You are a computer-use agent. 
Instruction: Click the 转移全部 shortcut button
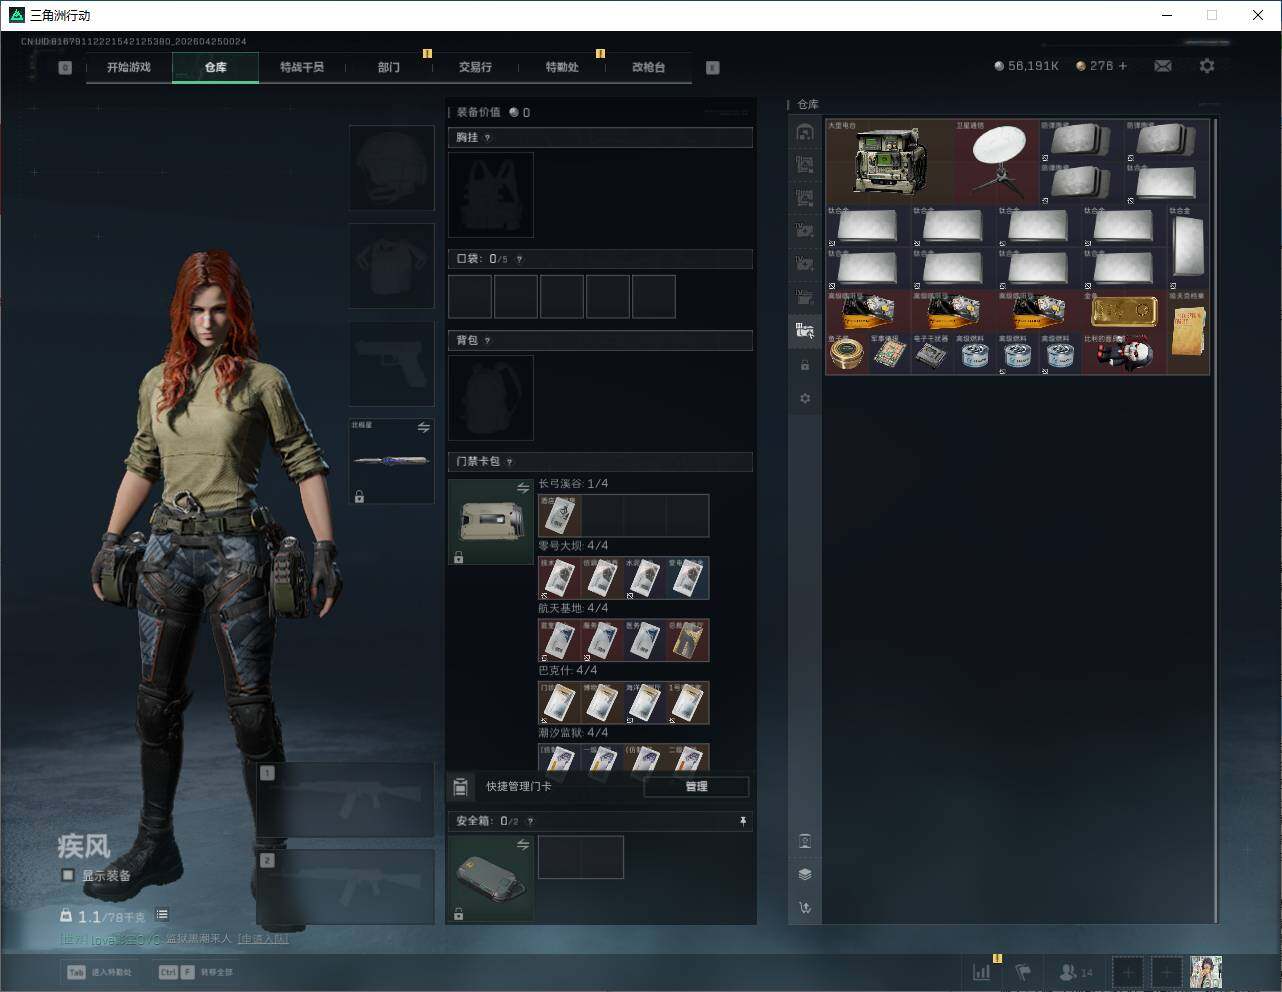tap(196, 972)
